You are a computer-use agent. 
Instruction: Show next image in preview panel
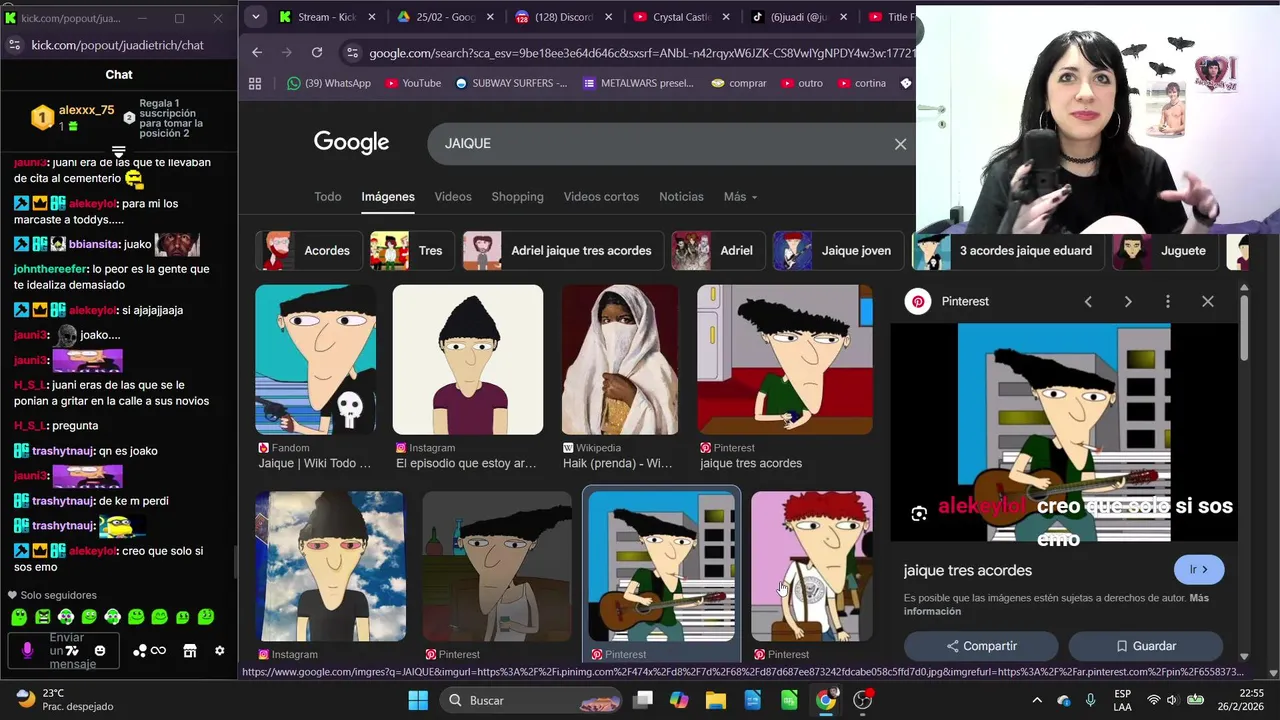coord(1128,301)
